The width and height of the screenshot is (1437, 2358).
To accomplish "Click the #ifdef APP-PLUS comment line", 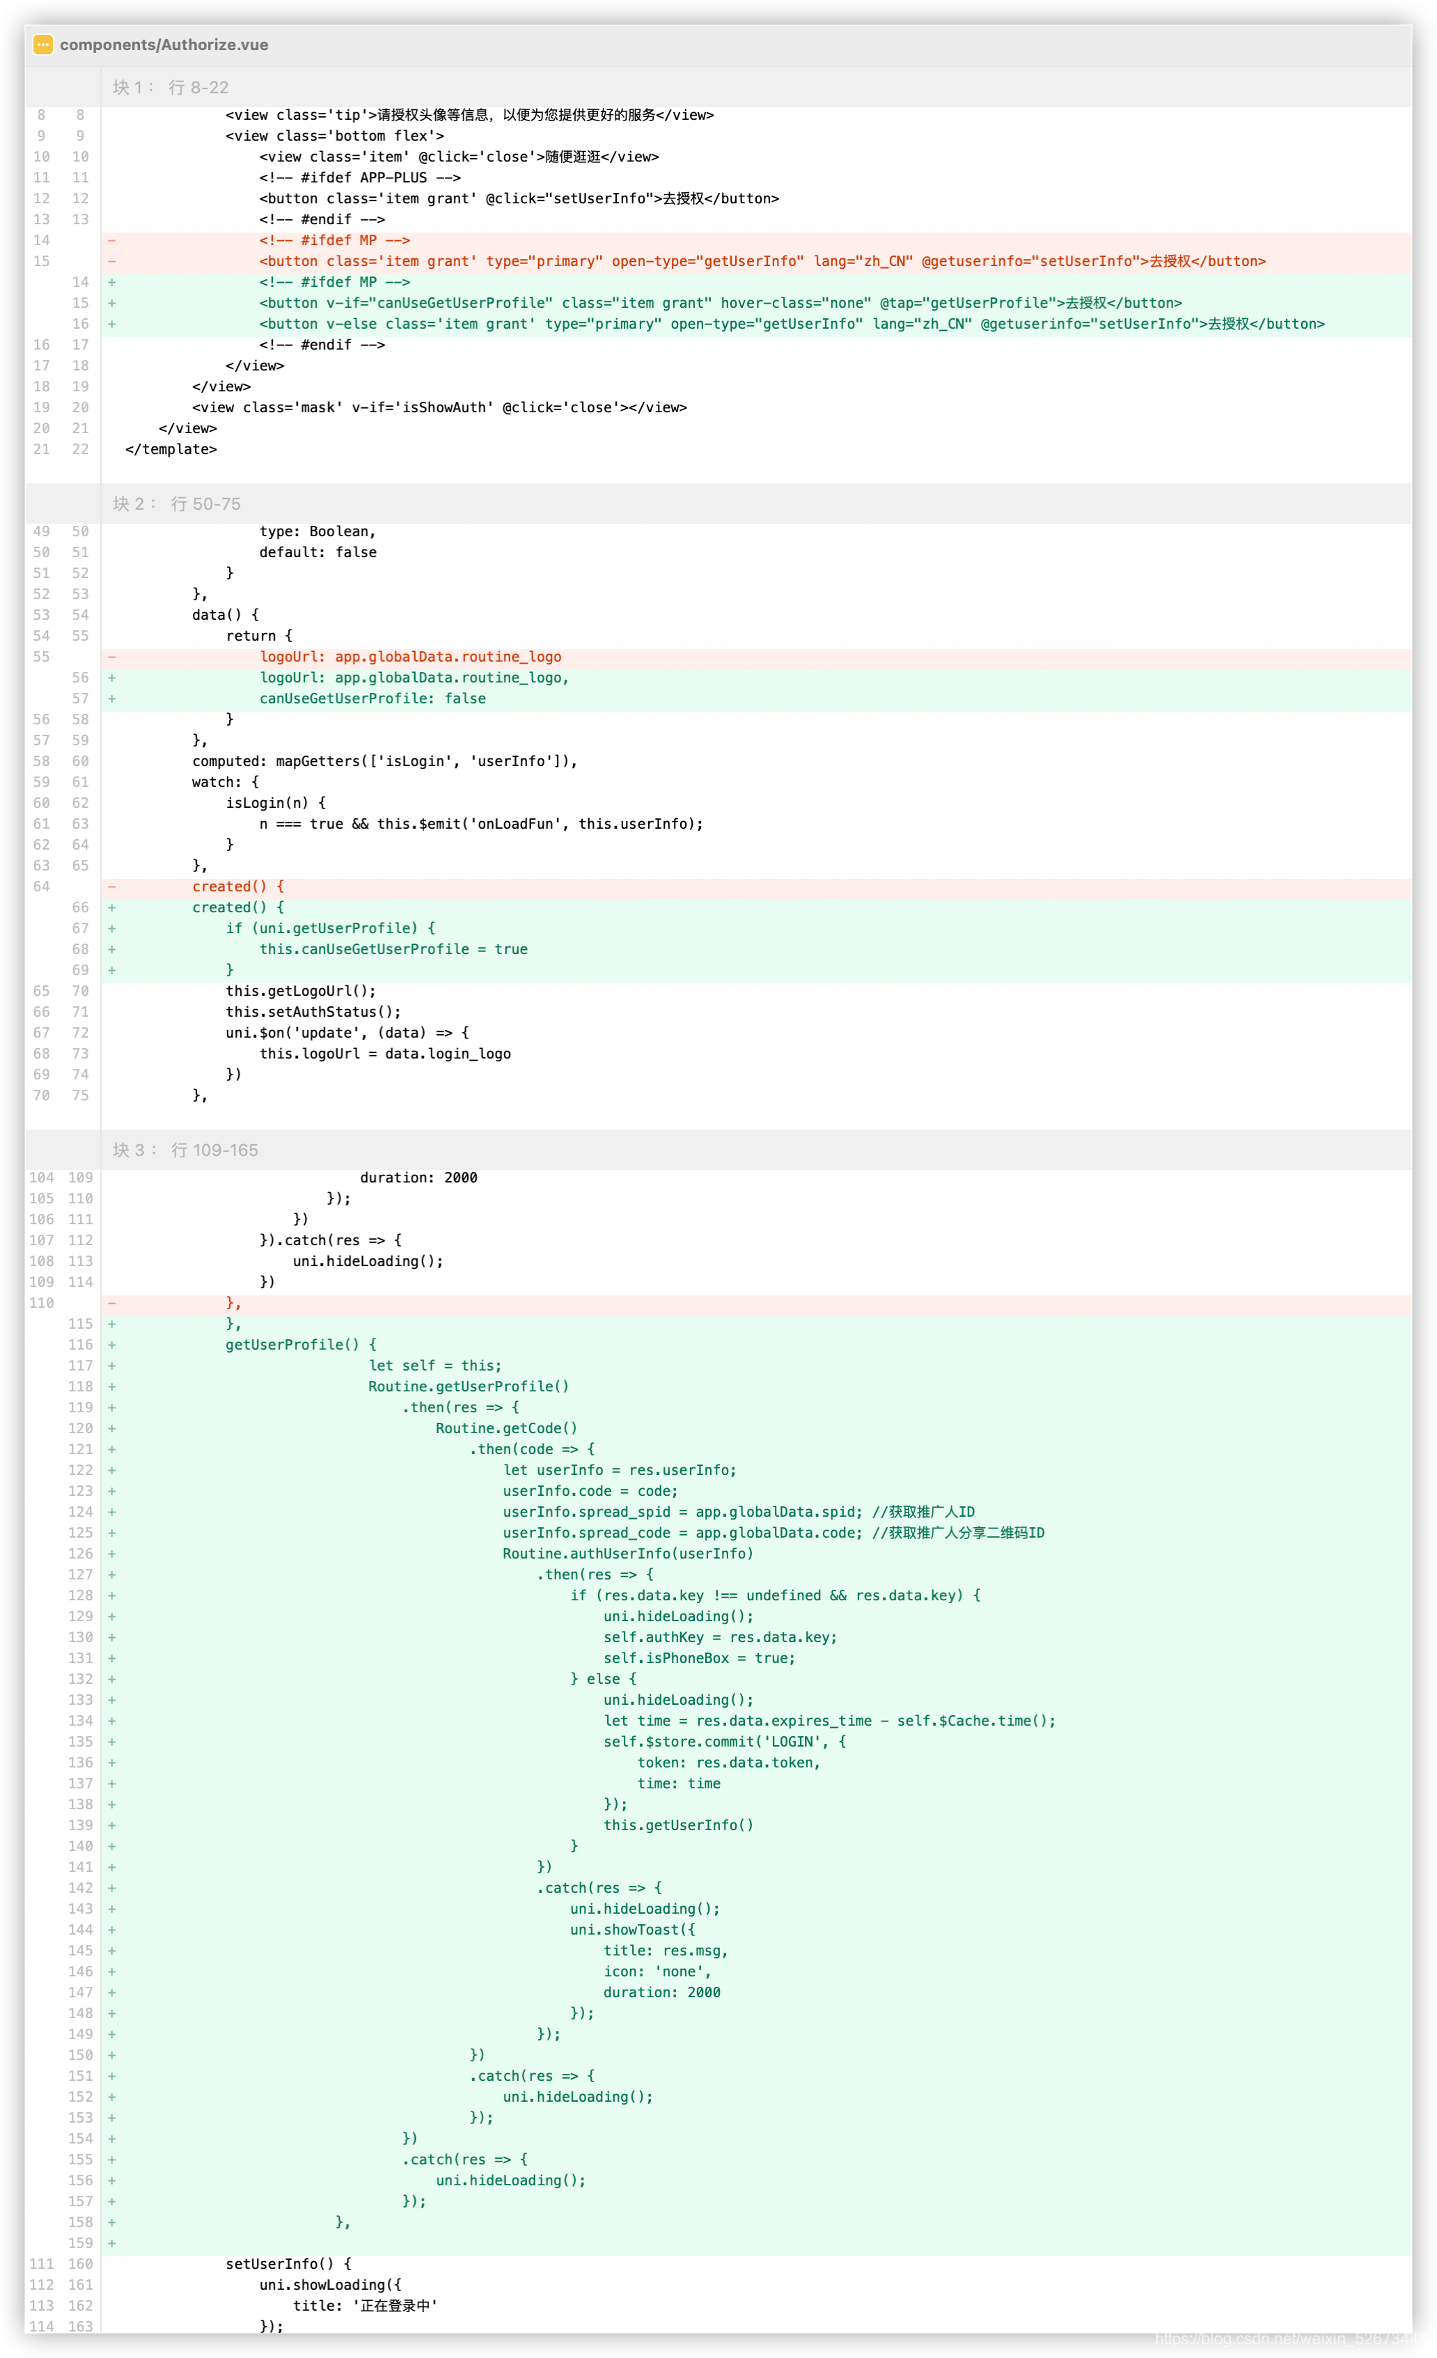I will coord(360,178).
